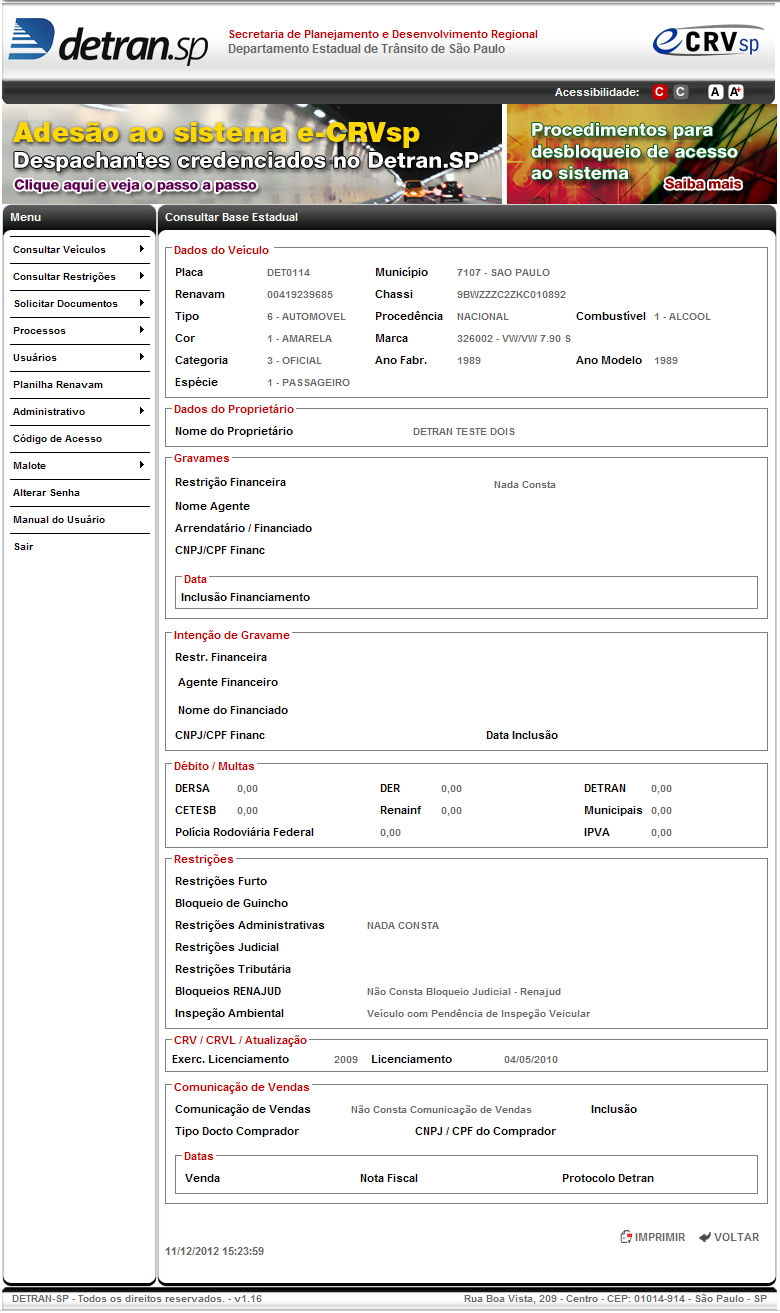The image size is (780, 1313).
Task: Click NADA CONSTA under Restrições Administrativas
Action: coord(403,926)
